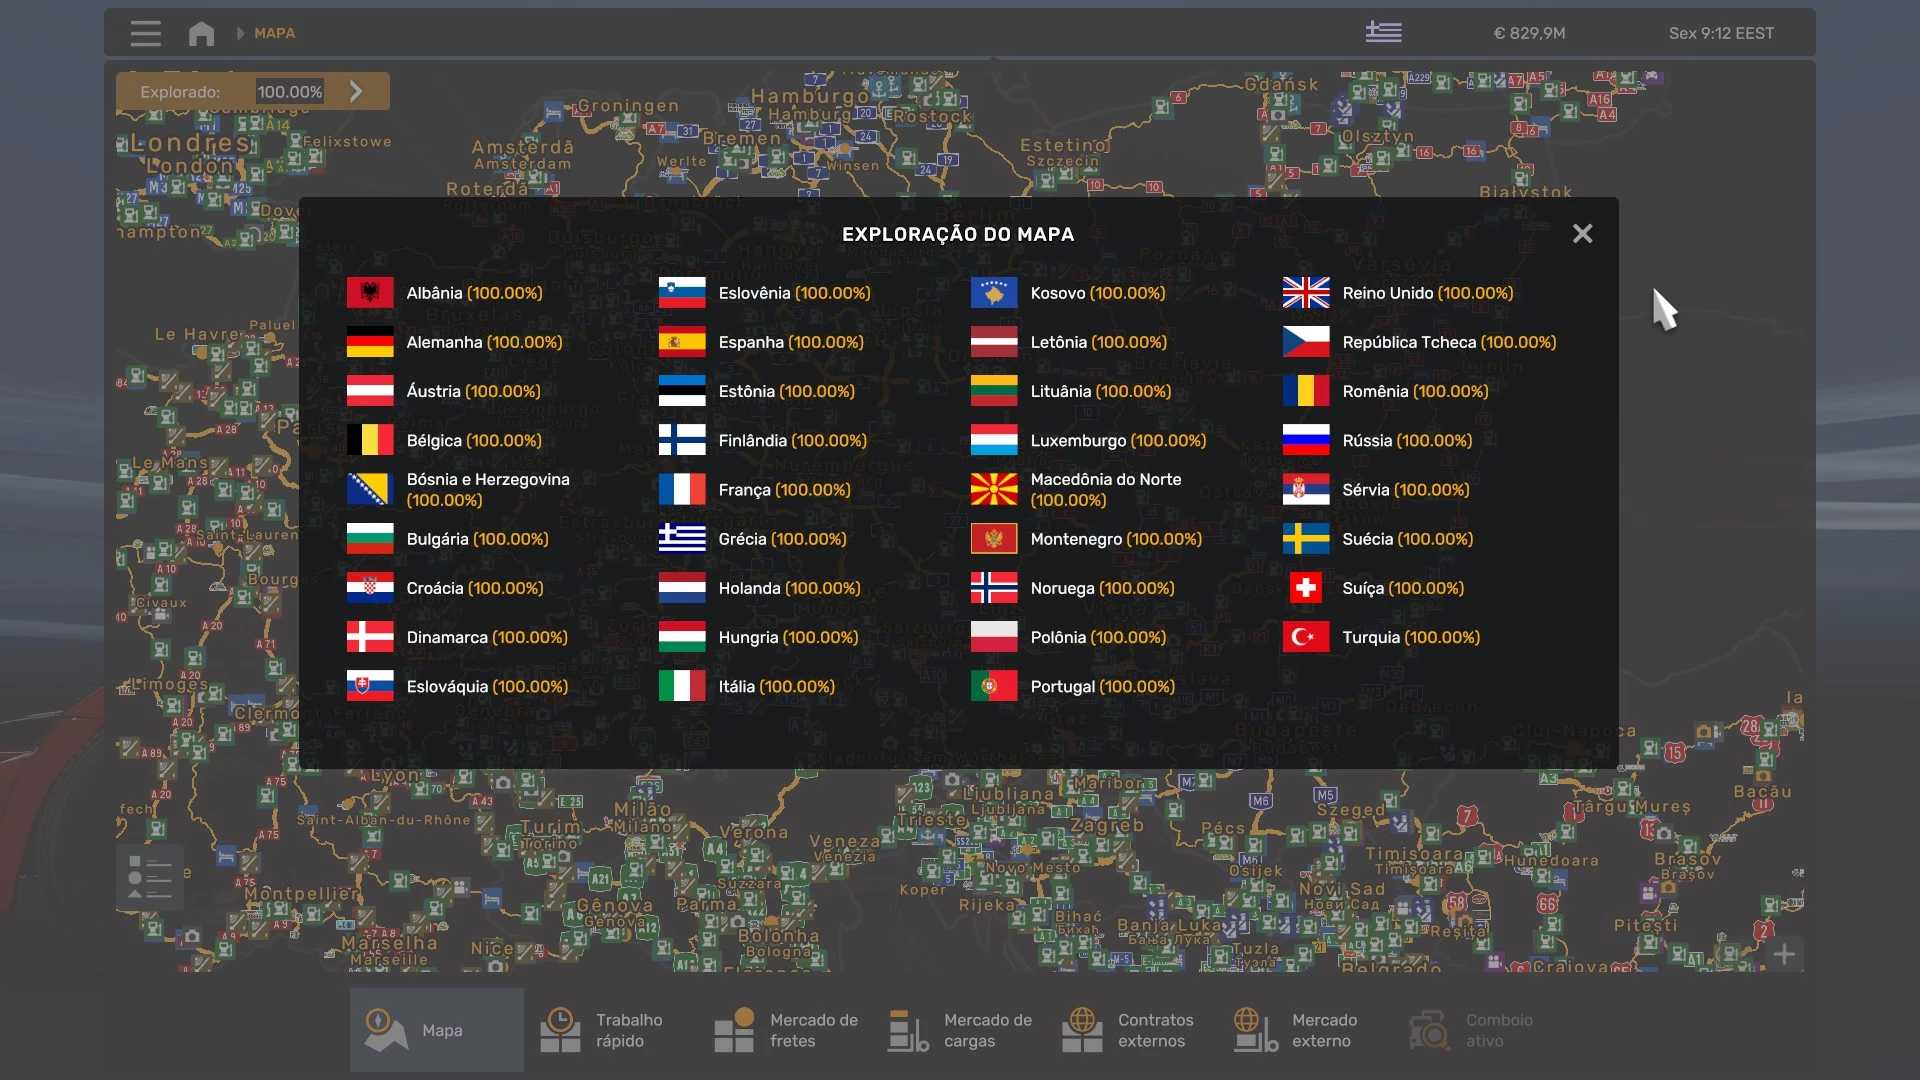Open Mercado de cargas
The height and width of the screenshot is (1080, 1920).
(958, 1030)
